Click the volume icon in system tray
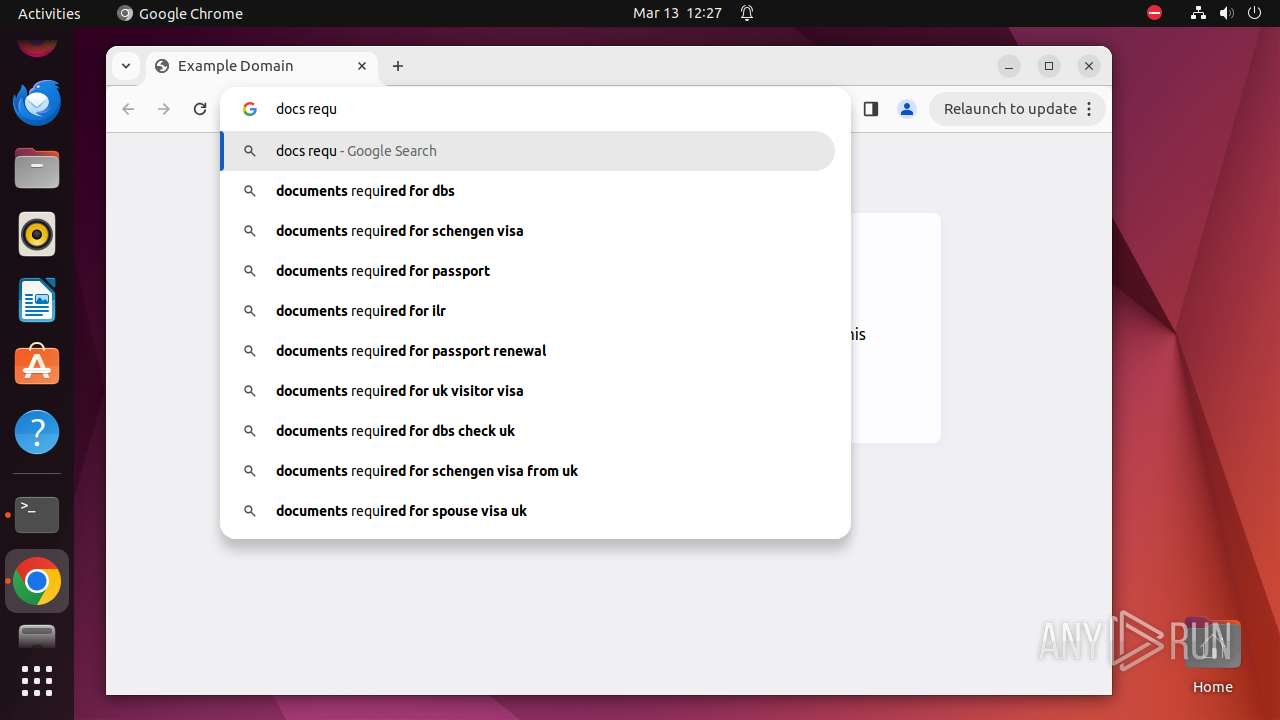 click(1226, 13)
